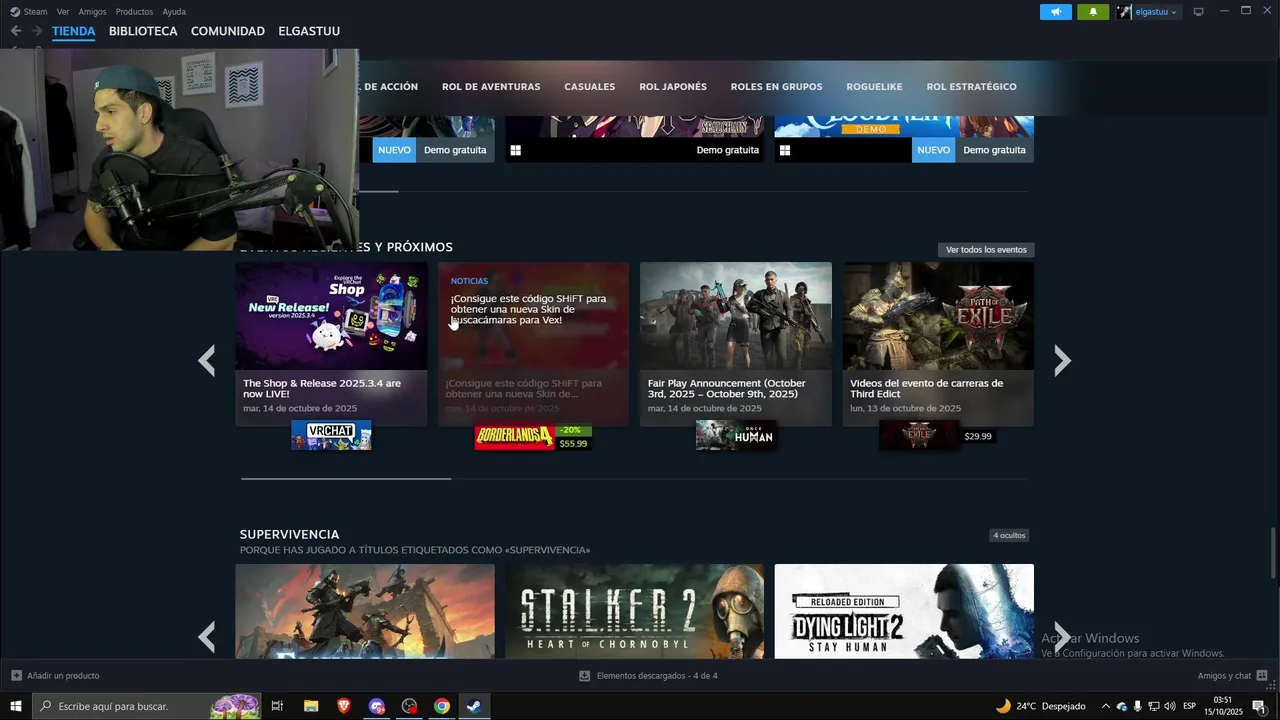The height and width of the screenshot is (720, 1280).
Task: Open the Dying Light 2 game capsule
Action: coord(904,611)
